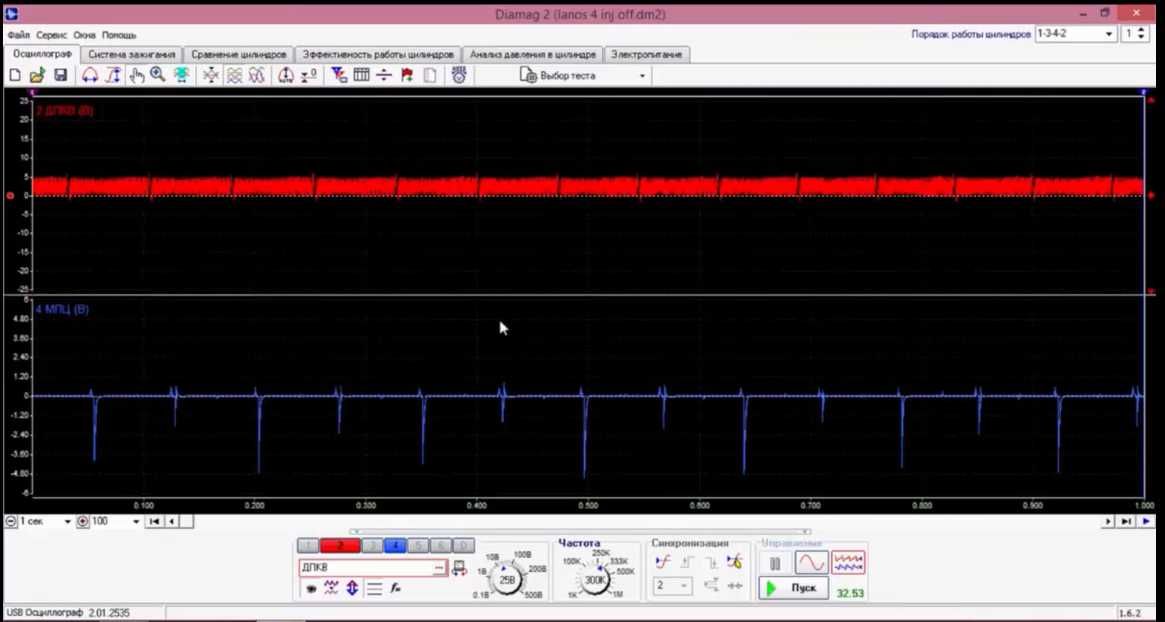Activate the hand pan tool
1165x622 pixels.
tap(136, 75)
